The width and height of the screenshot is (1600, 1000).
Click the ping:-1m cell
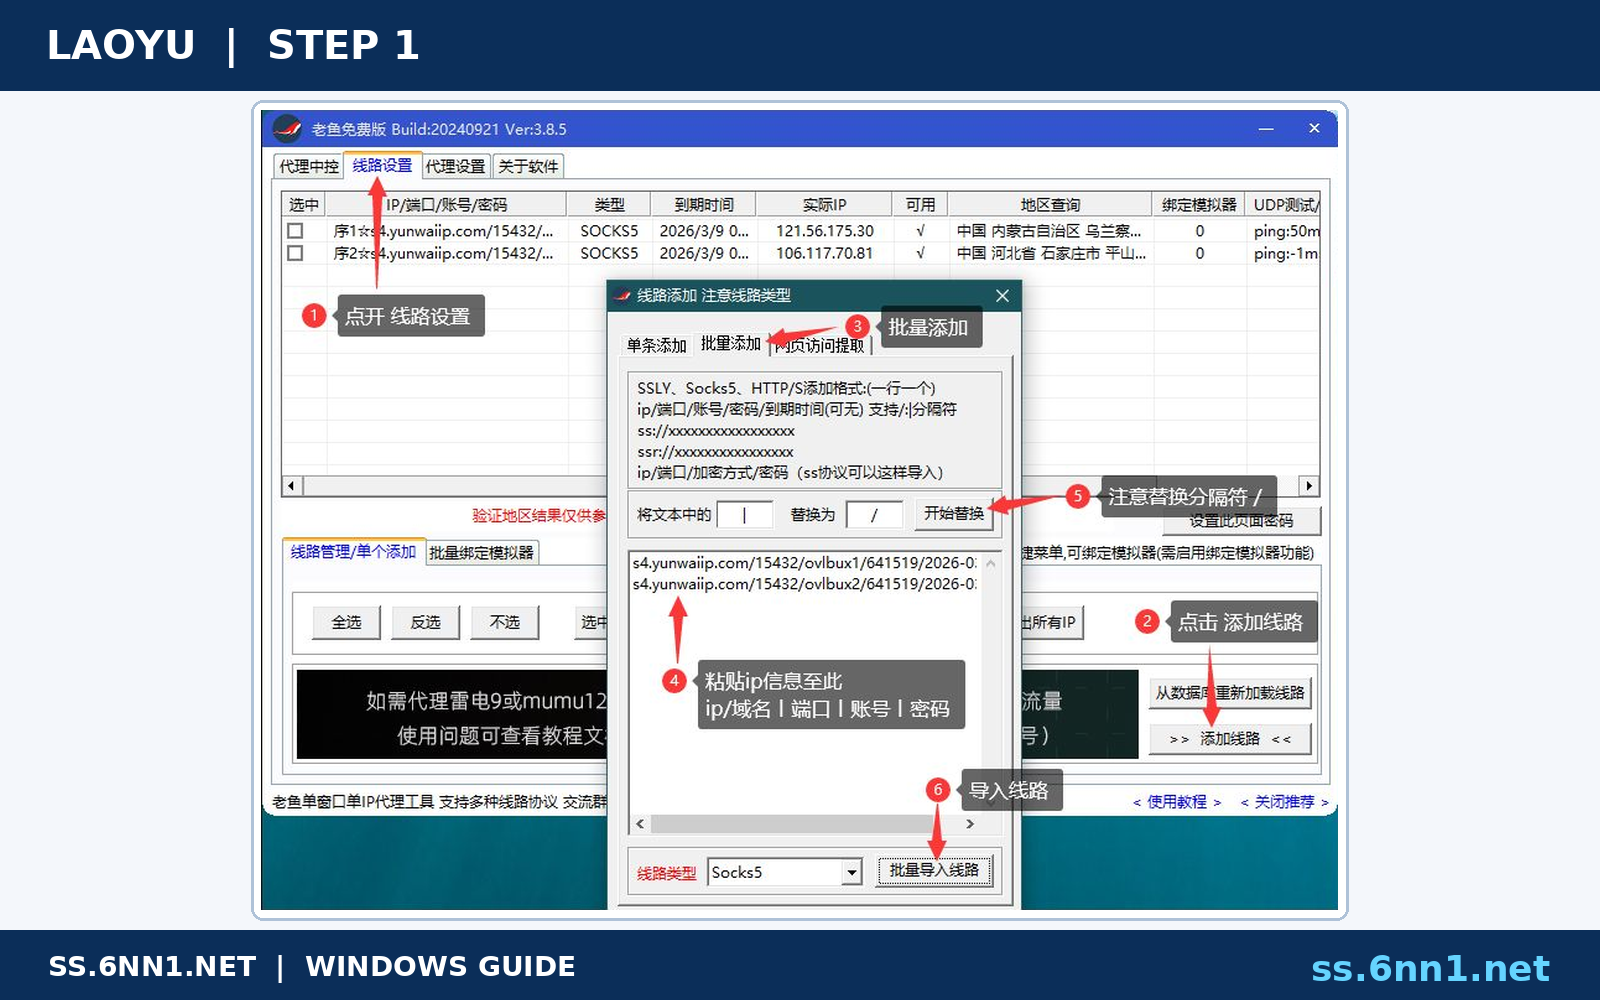pos(1286,253)
